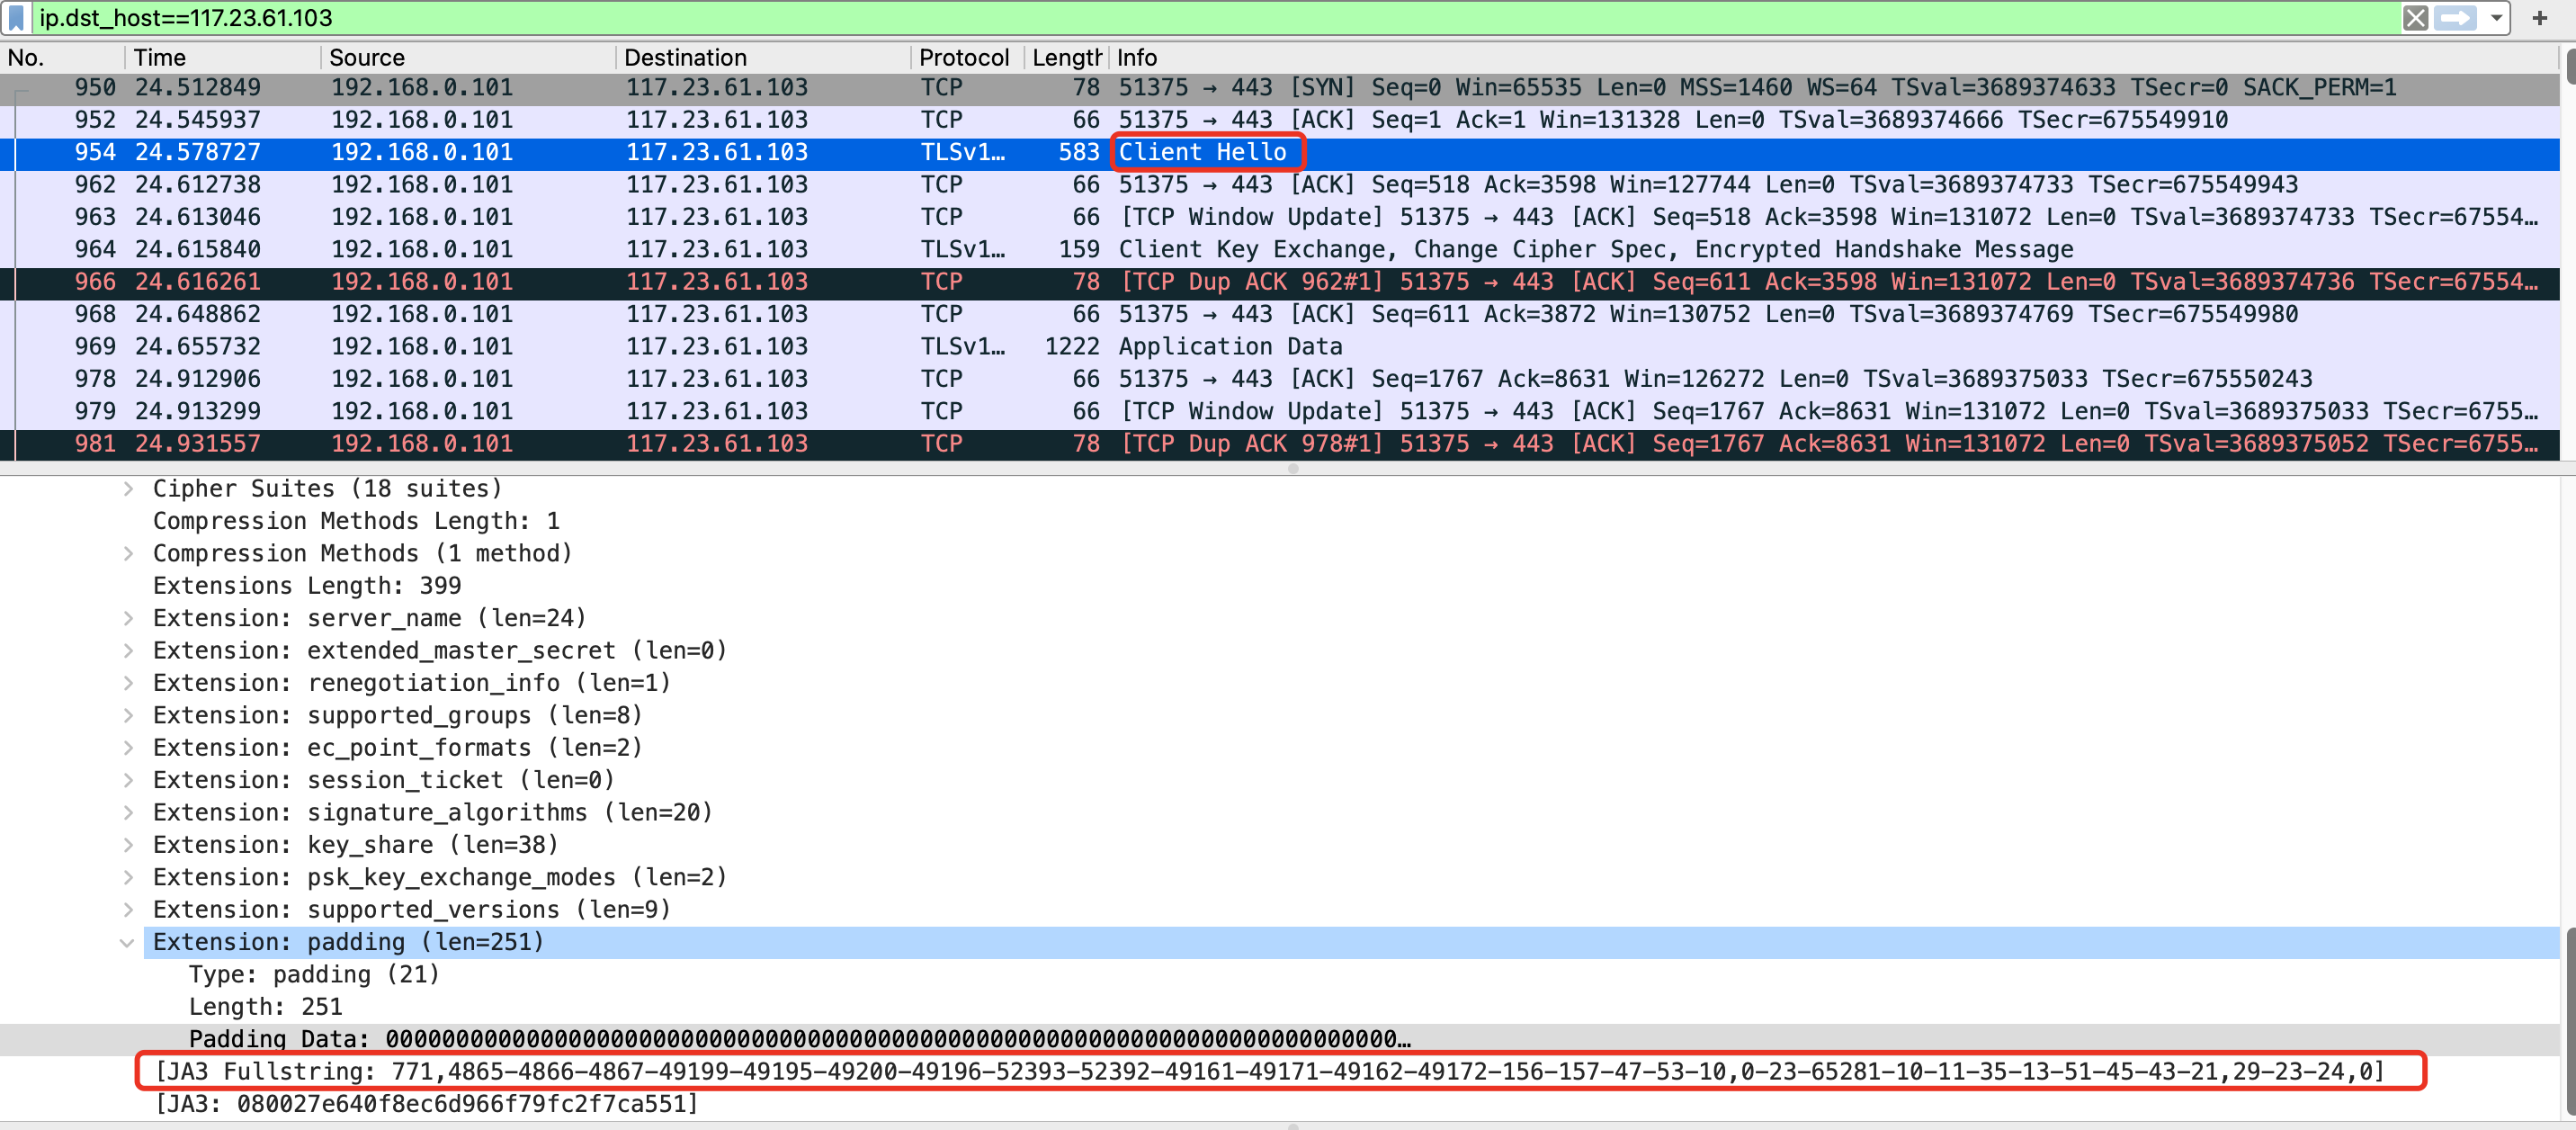Click the Destination column header
Screen dimensions: 2576x1130
[685, 58]
